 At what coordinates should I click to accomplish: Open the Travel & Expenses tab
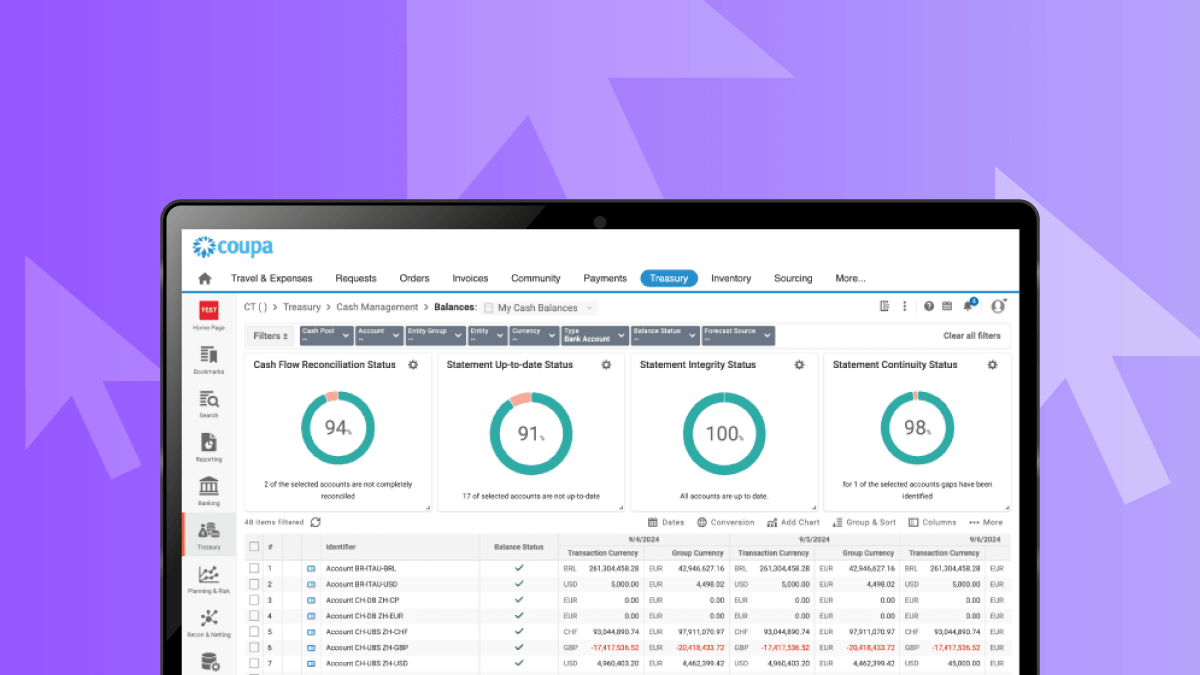click(x=272, y=279)
